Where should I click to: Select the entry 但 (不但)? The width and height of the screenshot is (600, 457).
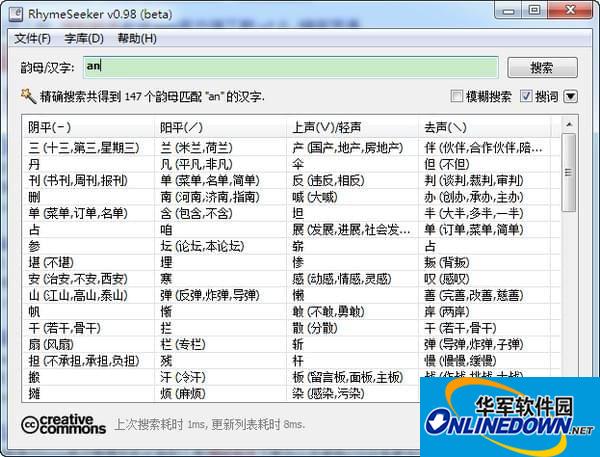pos(447,164)
